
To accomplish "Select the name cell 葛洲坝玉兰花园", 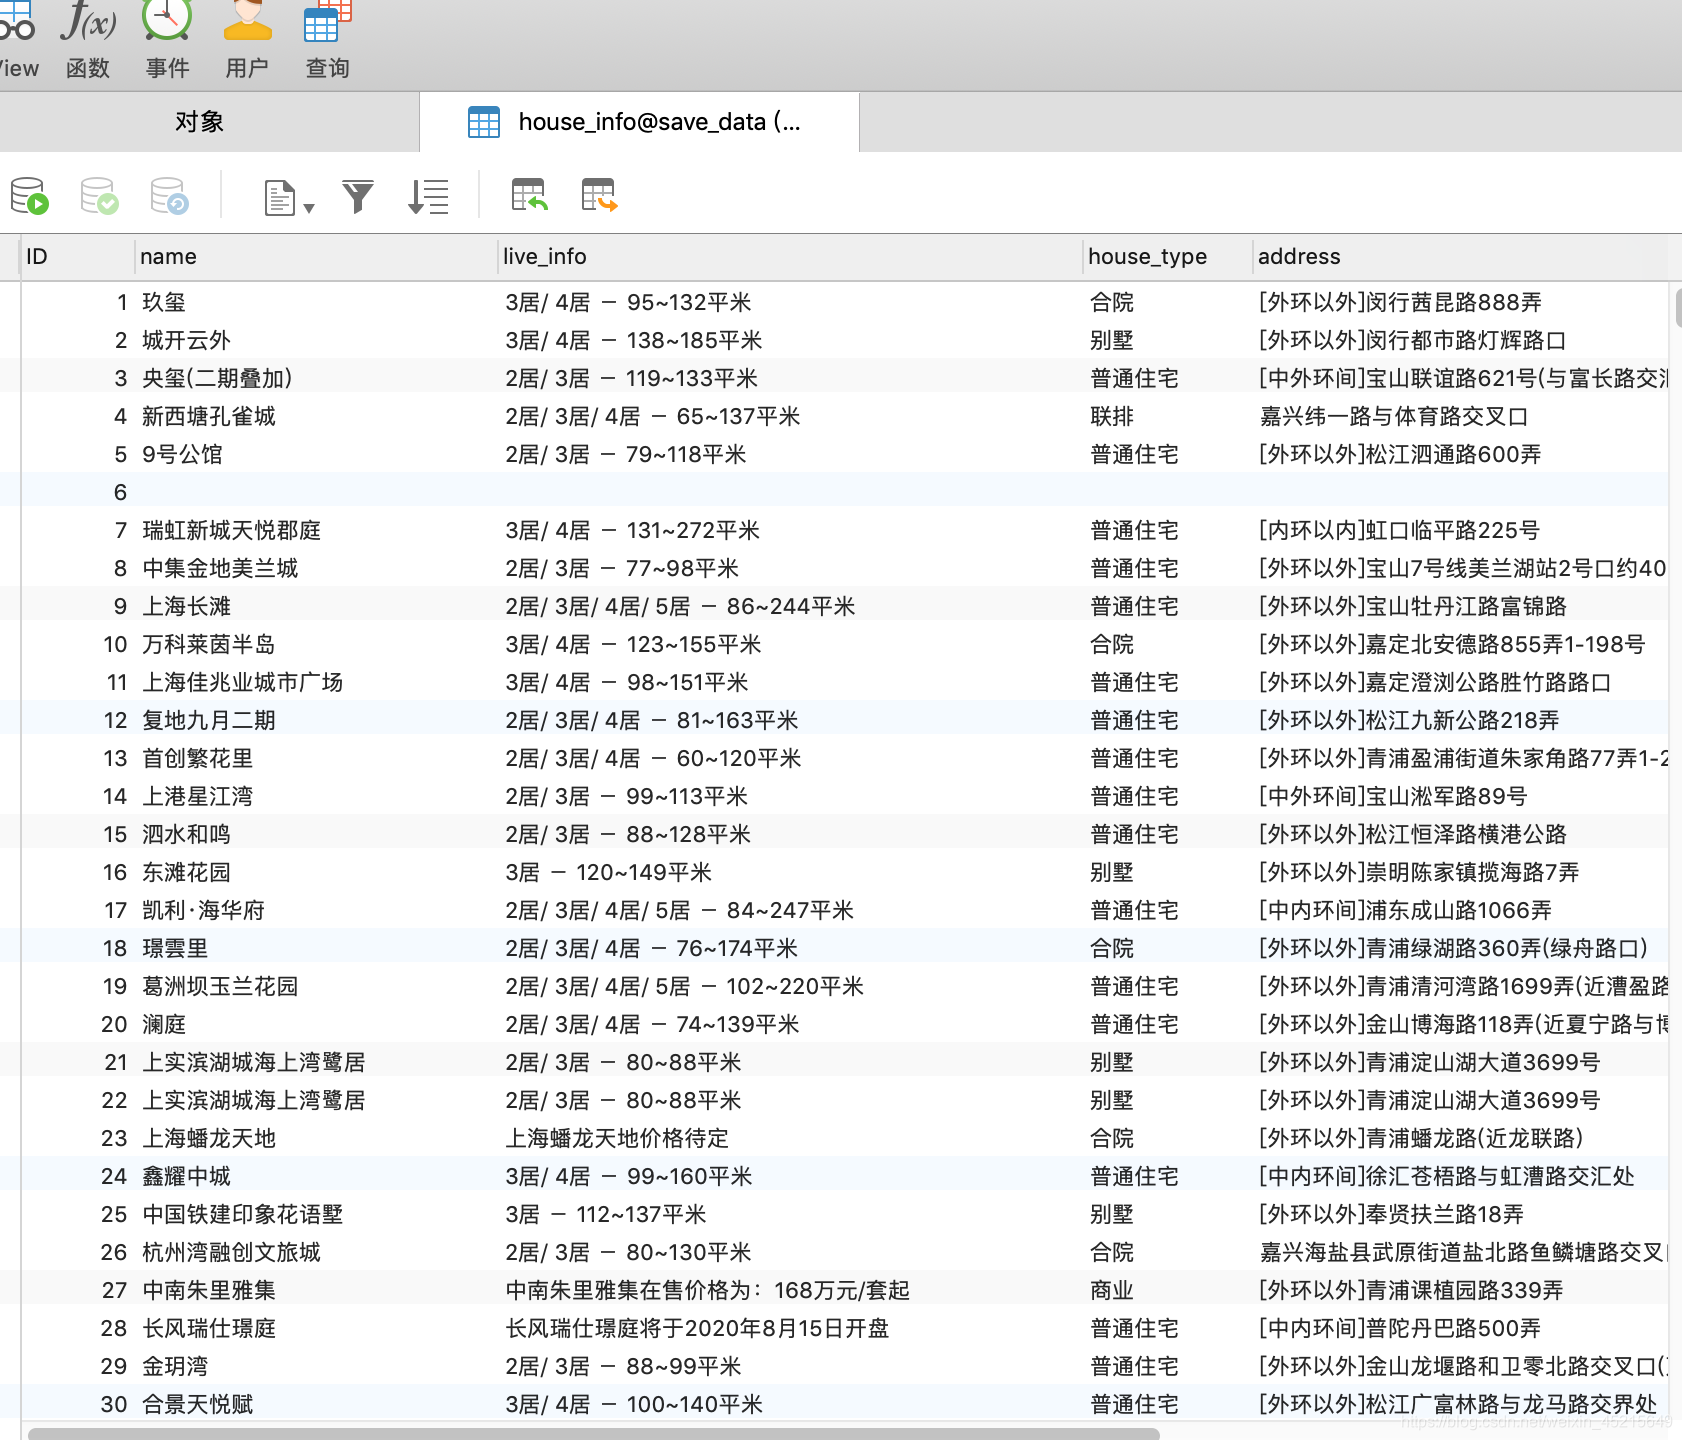I will 220,986.
